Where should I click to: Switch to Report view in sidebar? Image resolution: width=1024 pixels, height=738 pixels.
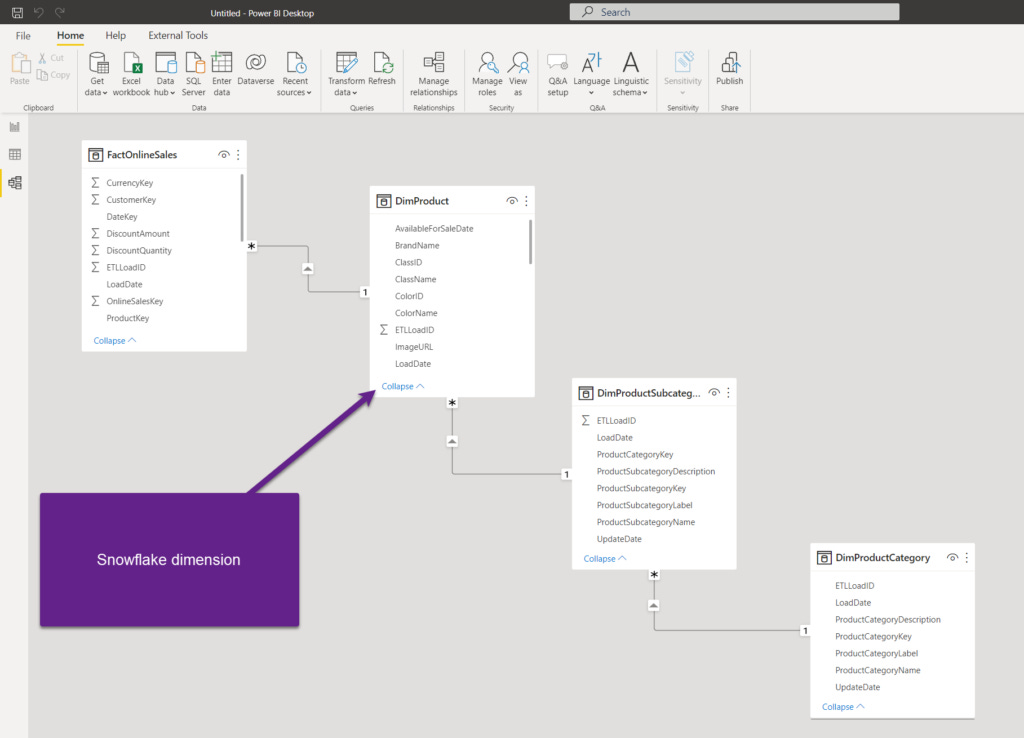point(14,127)
